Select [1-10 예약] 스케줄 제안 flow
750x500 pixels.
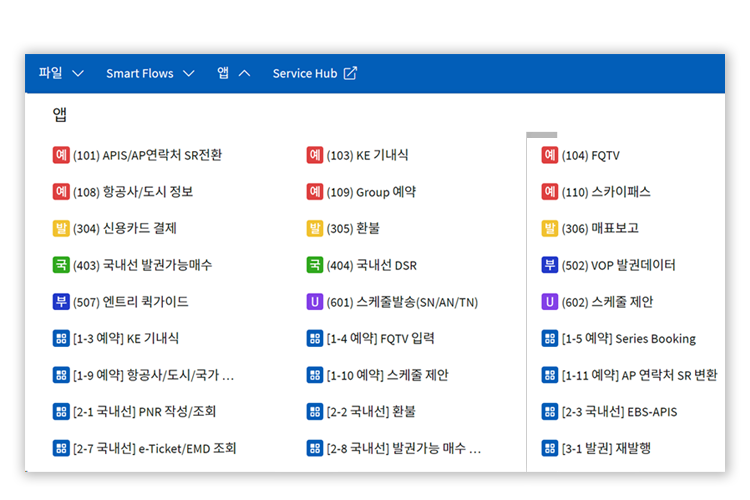point(387,375)
